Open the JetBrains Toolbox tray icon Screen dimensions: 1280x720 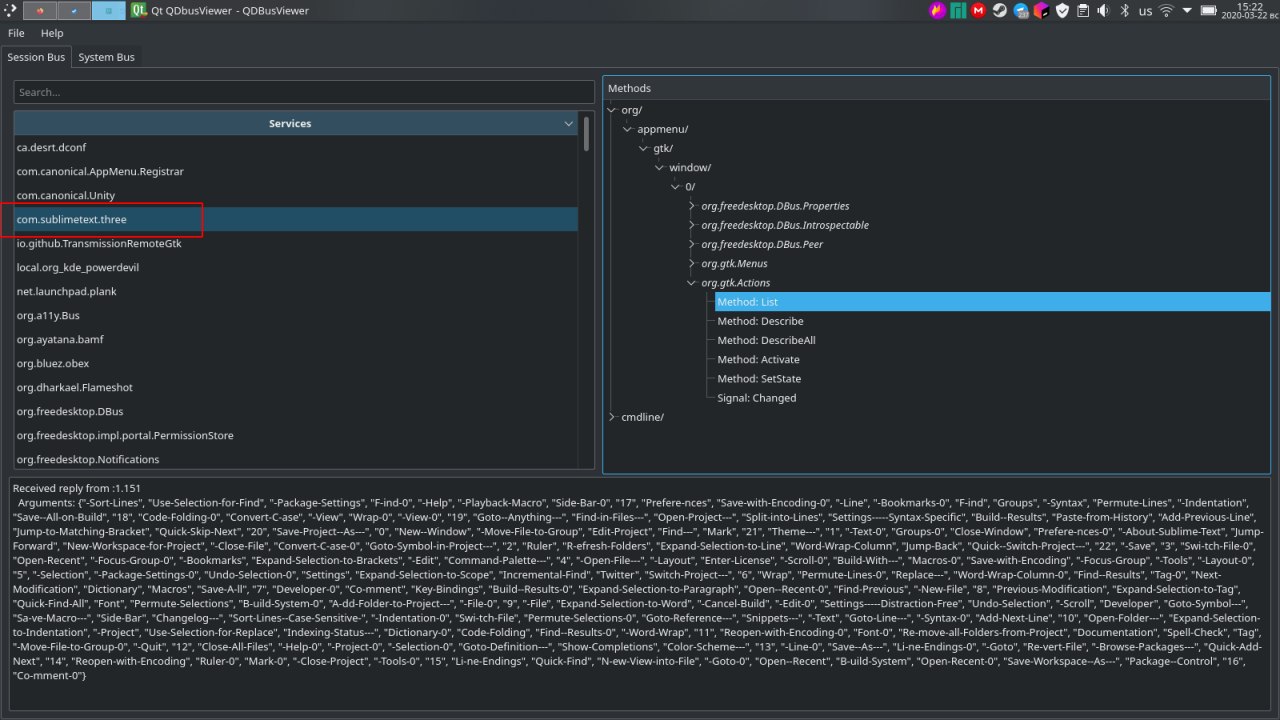click(x=1041, y=11)
